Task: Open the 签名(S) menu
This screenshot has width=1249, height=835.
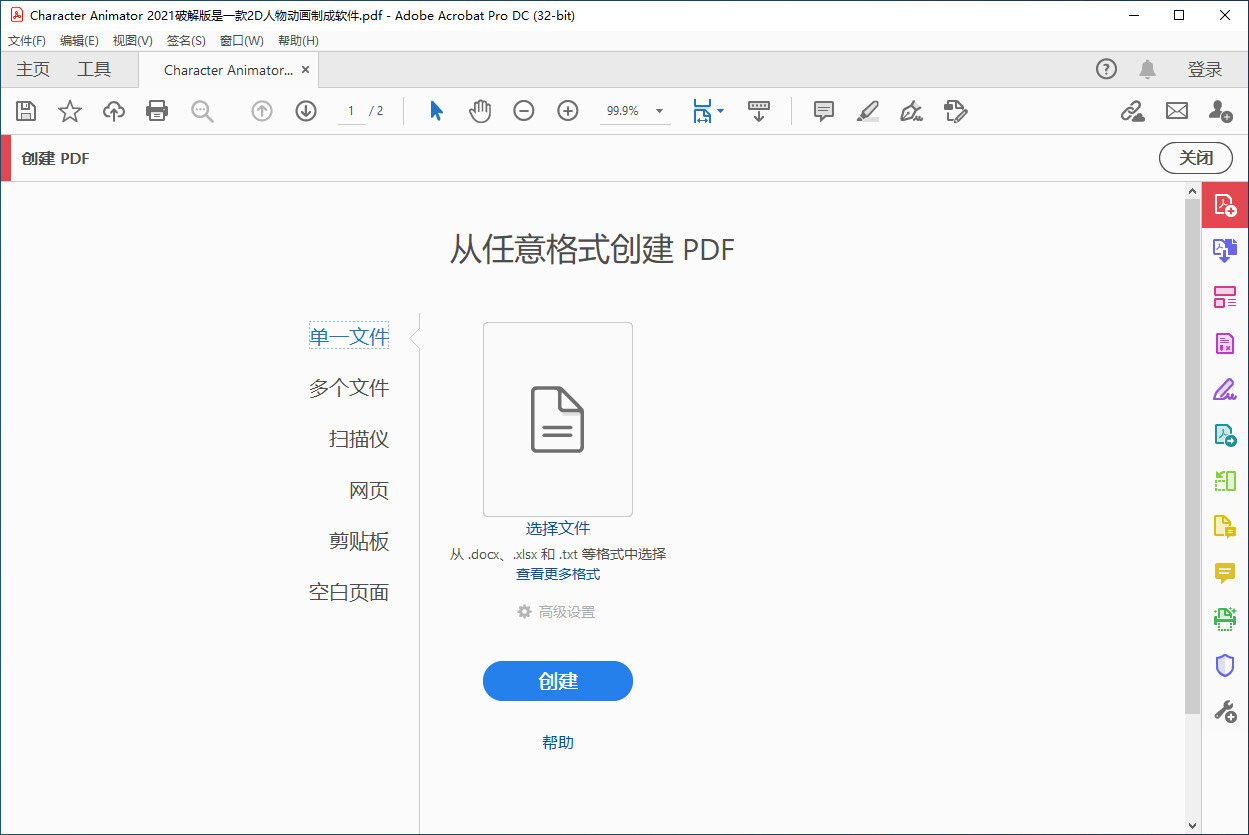Action: coord(186,41)
